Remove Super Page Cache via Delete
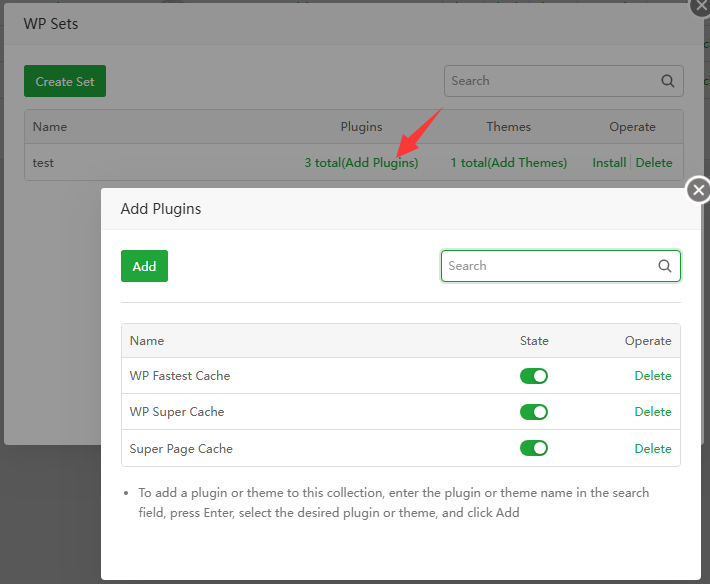The width and height of the screenshot is (710, 584). coord(653,449)
